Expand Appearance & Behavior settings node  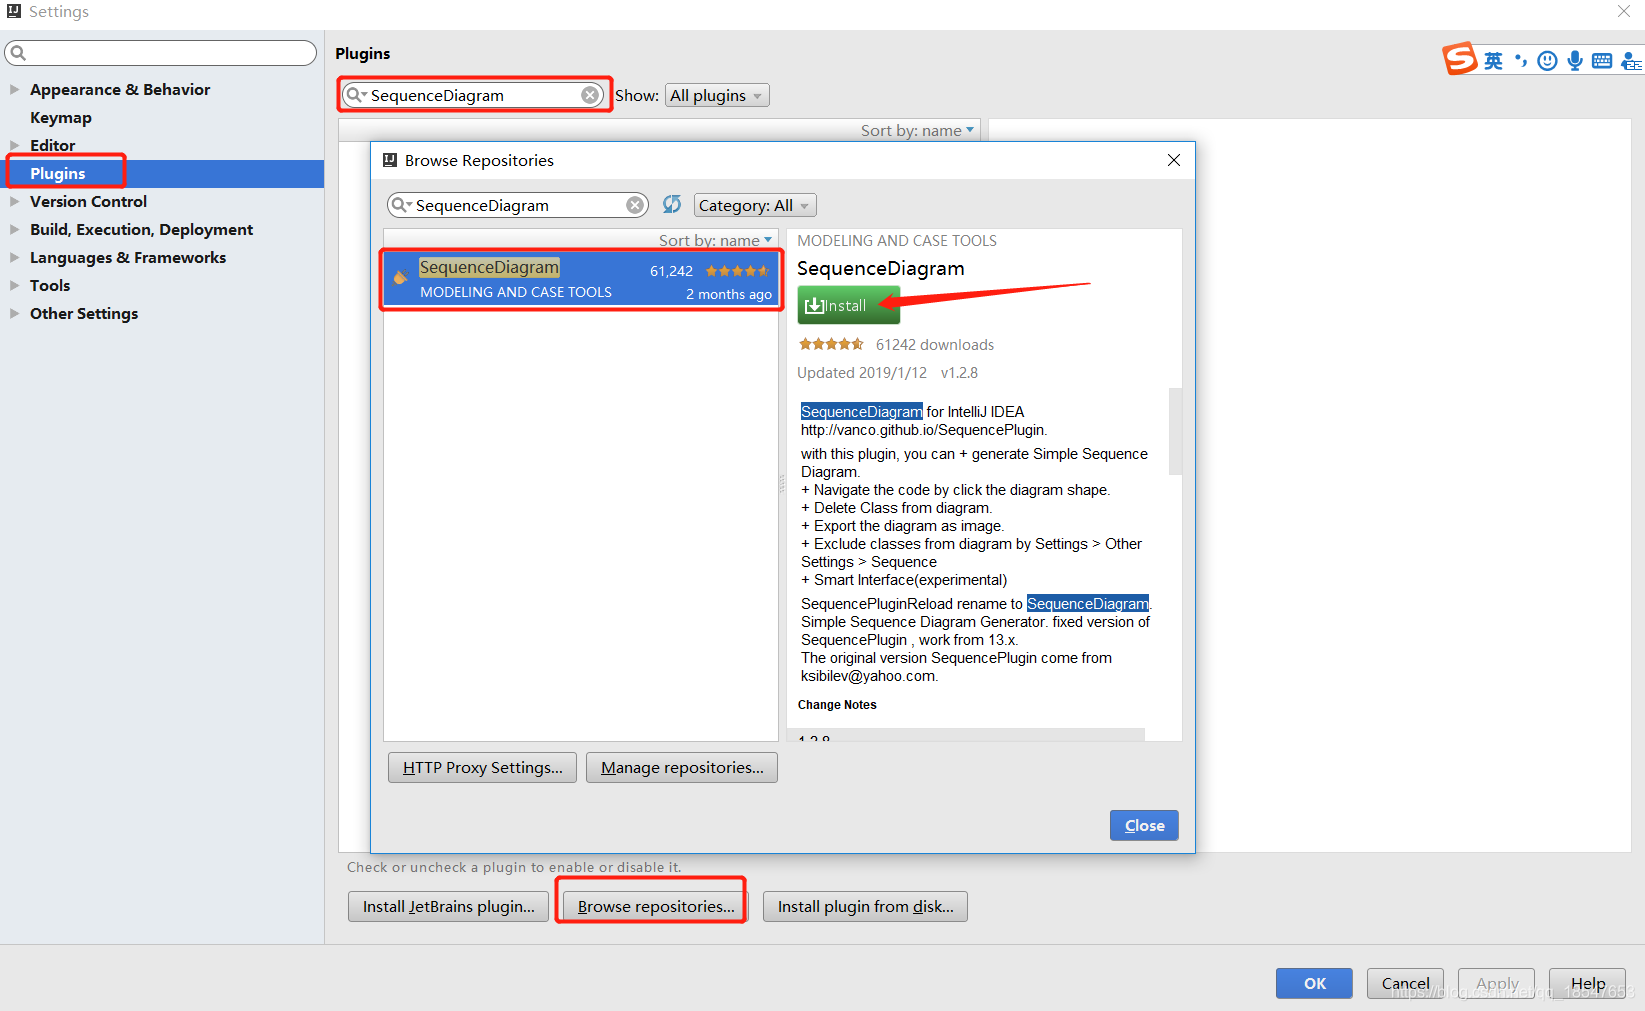coord(14,89)
